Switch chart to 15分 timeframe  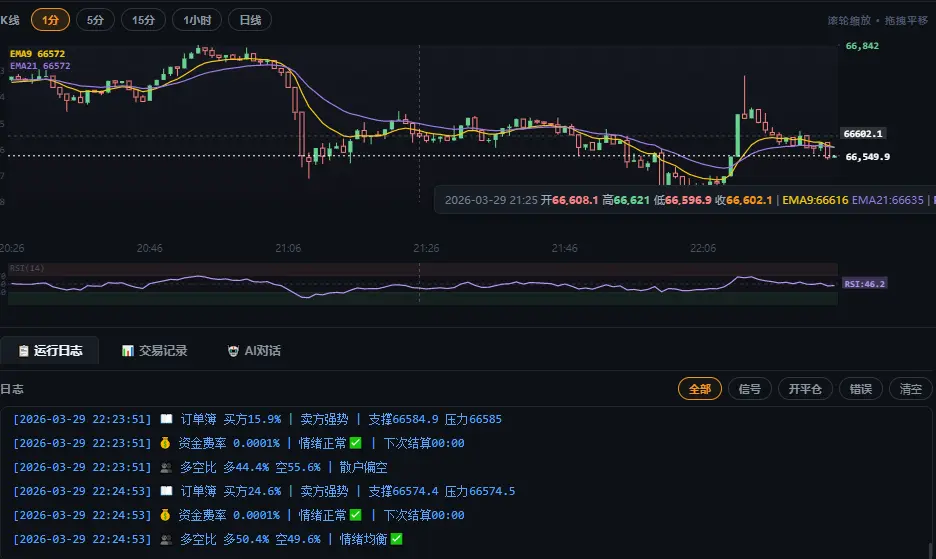[143, 20]
